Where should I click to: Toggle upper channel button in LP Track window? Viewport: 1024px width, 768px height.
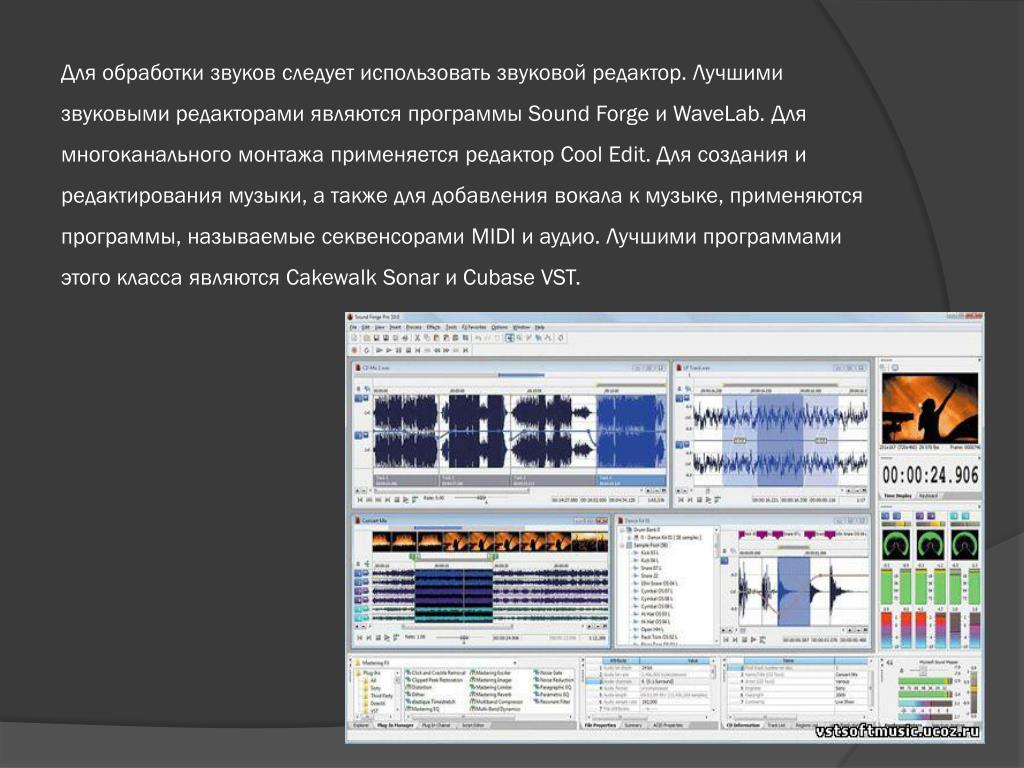[x=679, y=398]
